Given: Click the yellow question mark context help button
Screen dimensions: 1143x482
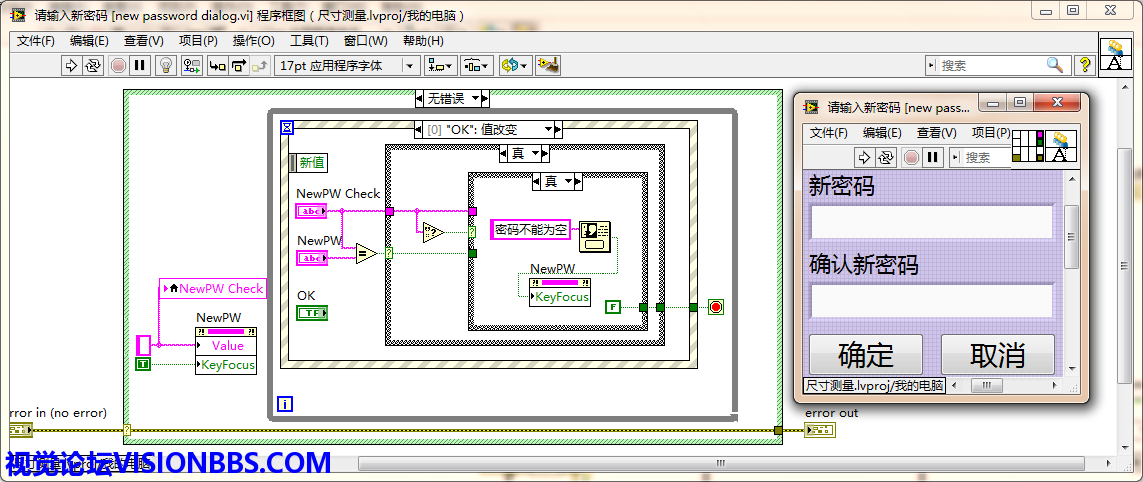Looking at the screenshot, I should (1083, 65).
